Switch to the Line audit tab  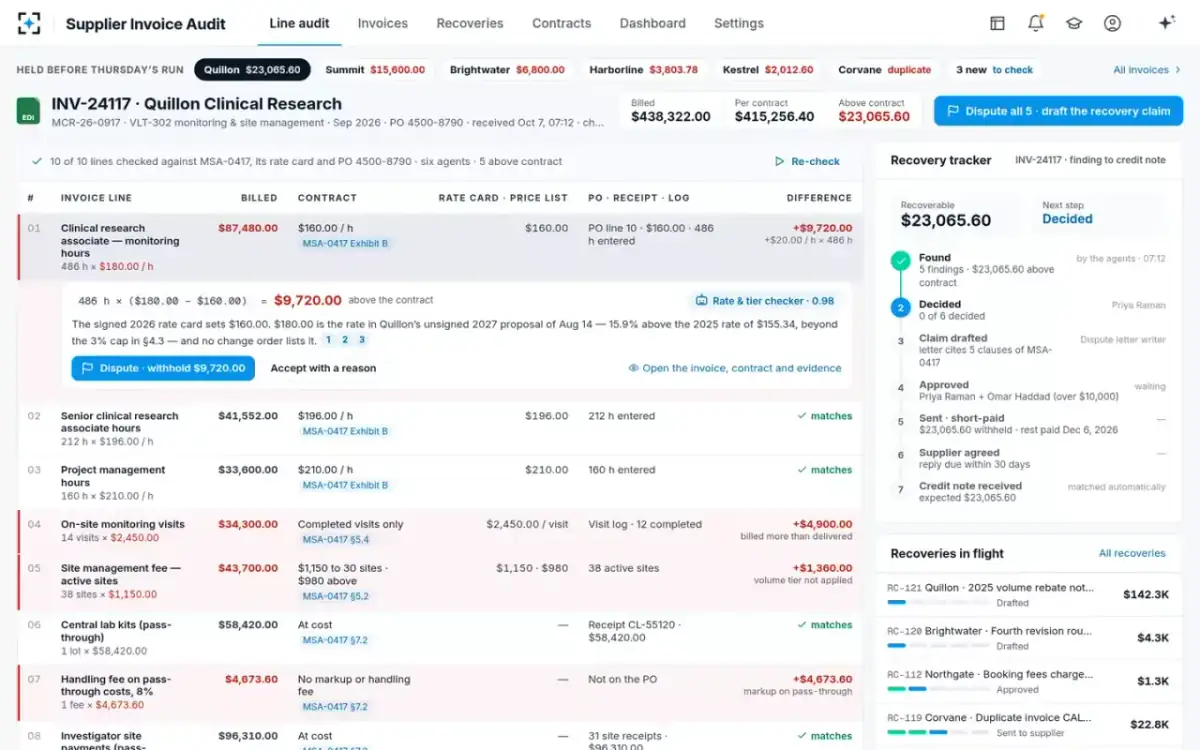coord(299,23)
